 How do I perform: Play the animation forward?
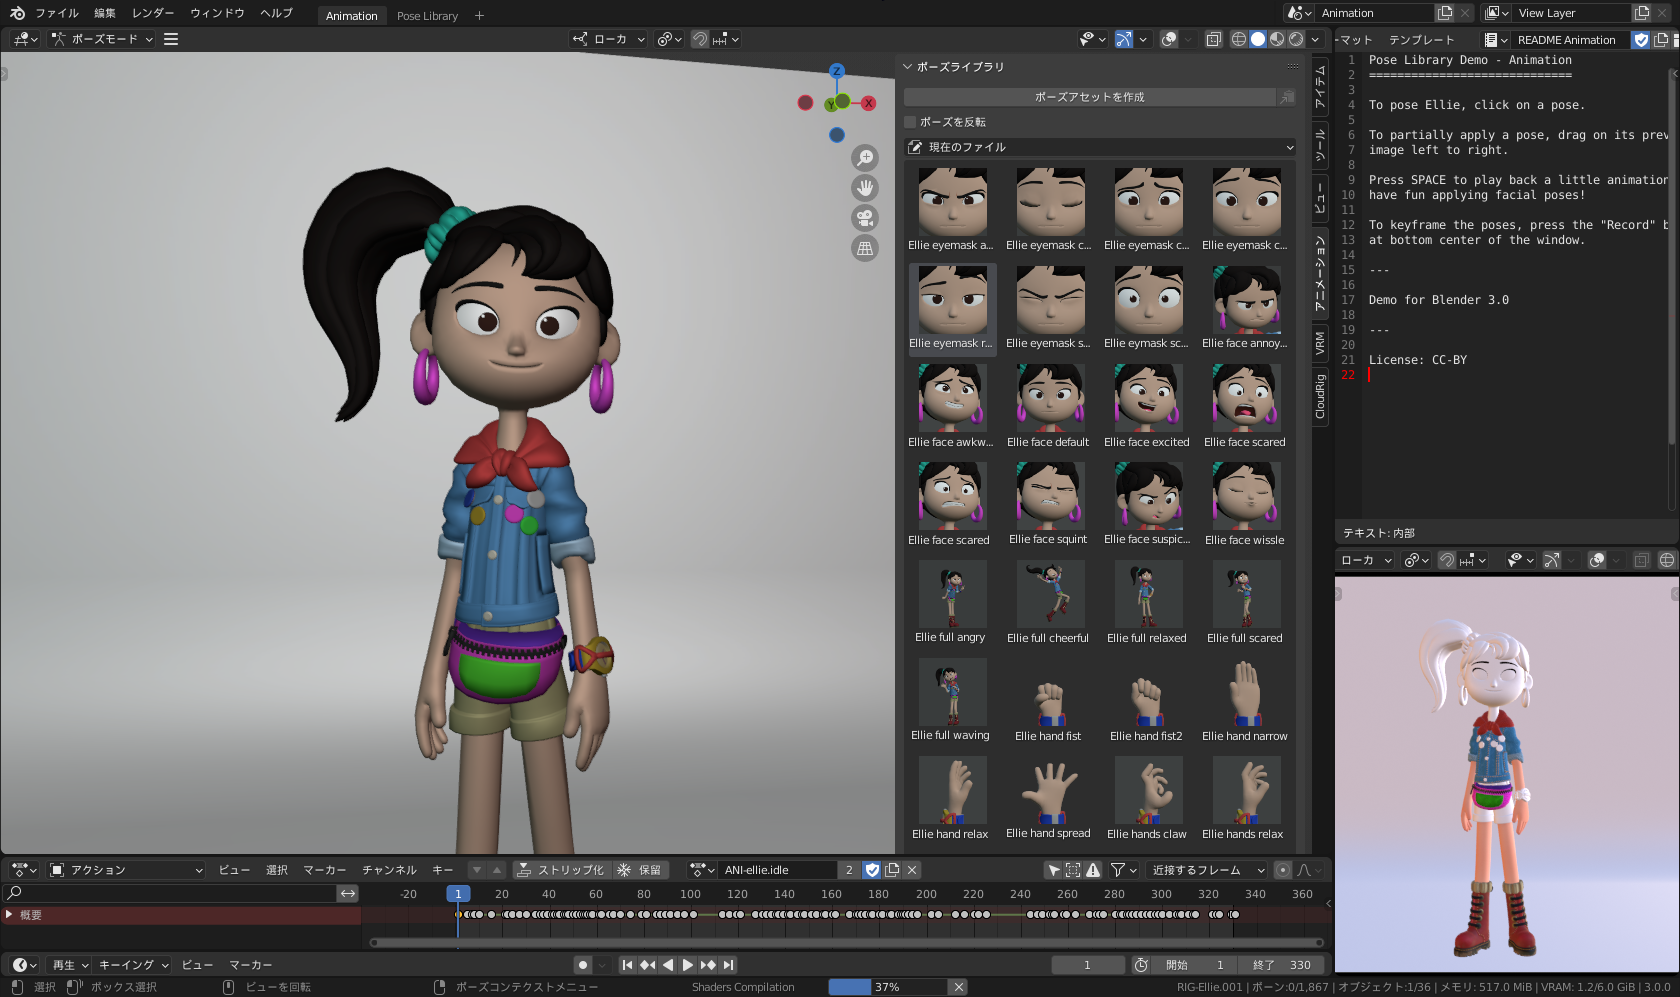[687, 965]
